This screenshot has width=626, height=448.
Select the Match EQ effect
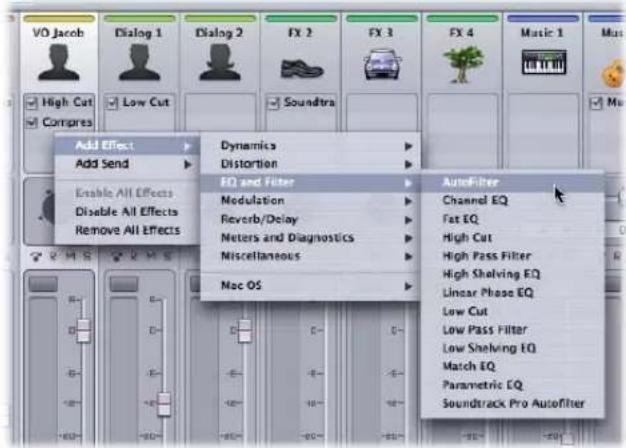coord(513,366)
